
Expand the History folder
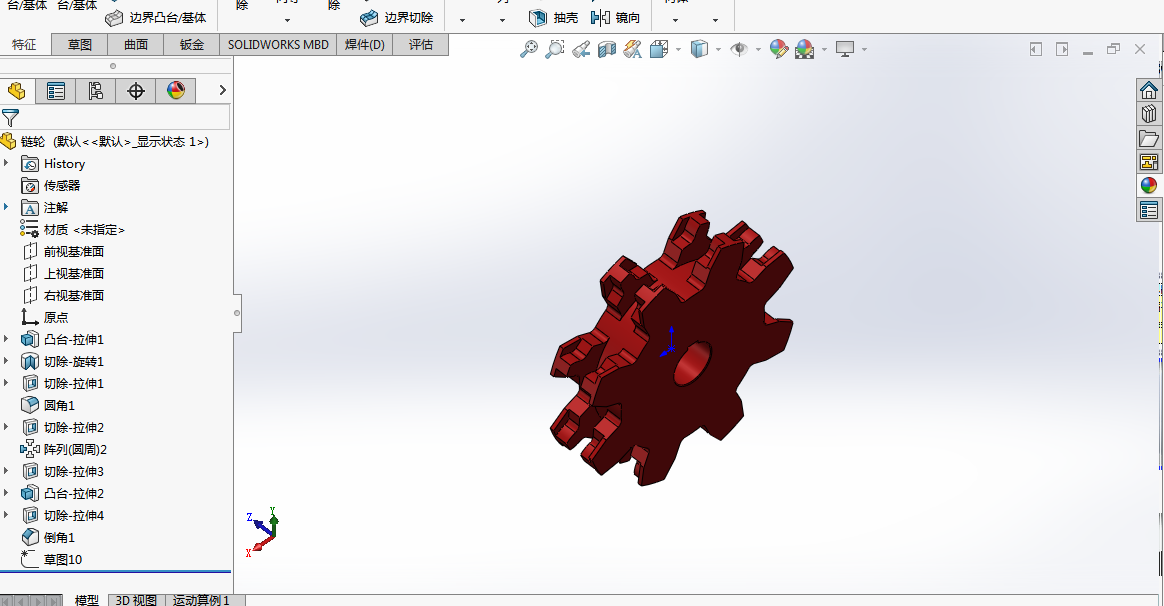tap(7, 163)
